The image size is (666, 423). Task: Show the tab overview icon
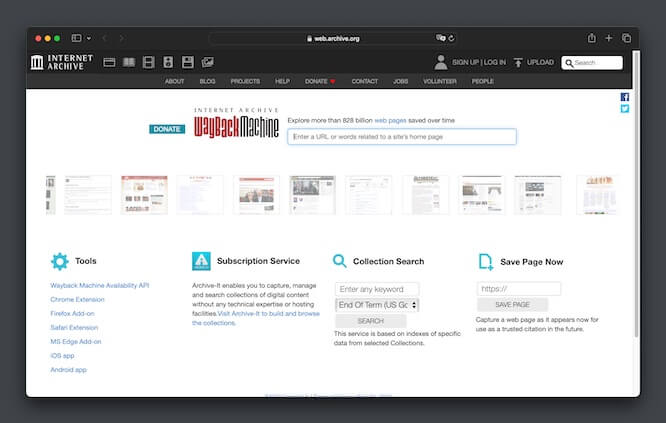[626, 38]
